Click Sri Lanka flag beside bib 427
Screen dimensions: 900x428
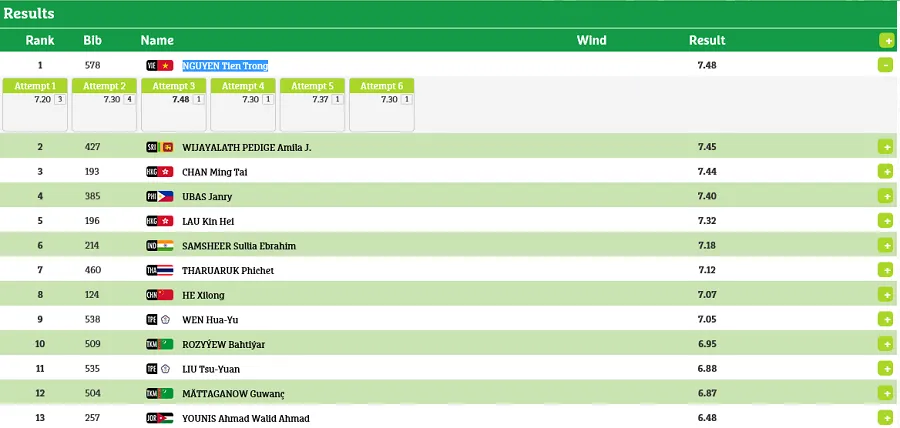tap(168, 147)
